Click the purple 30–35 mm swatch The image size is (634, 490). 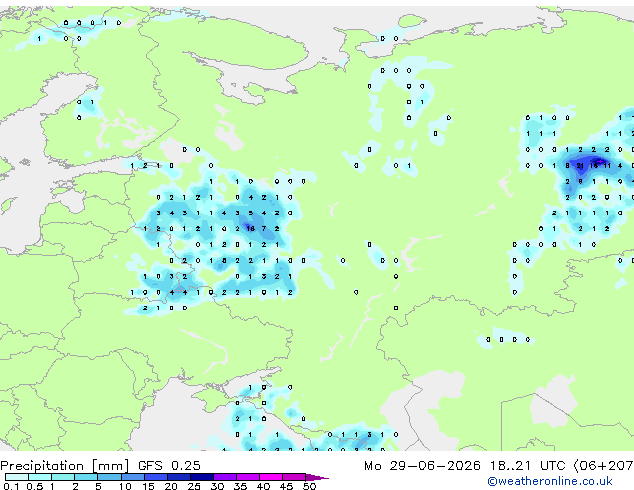pos(225,477)
